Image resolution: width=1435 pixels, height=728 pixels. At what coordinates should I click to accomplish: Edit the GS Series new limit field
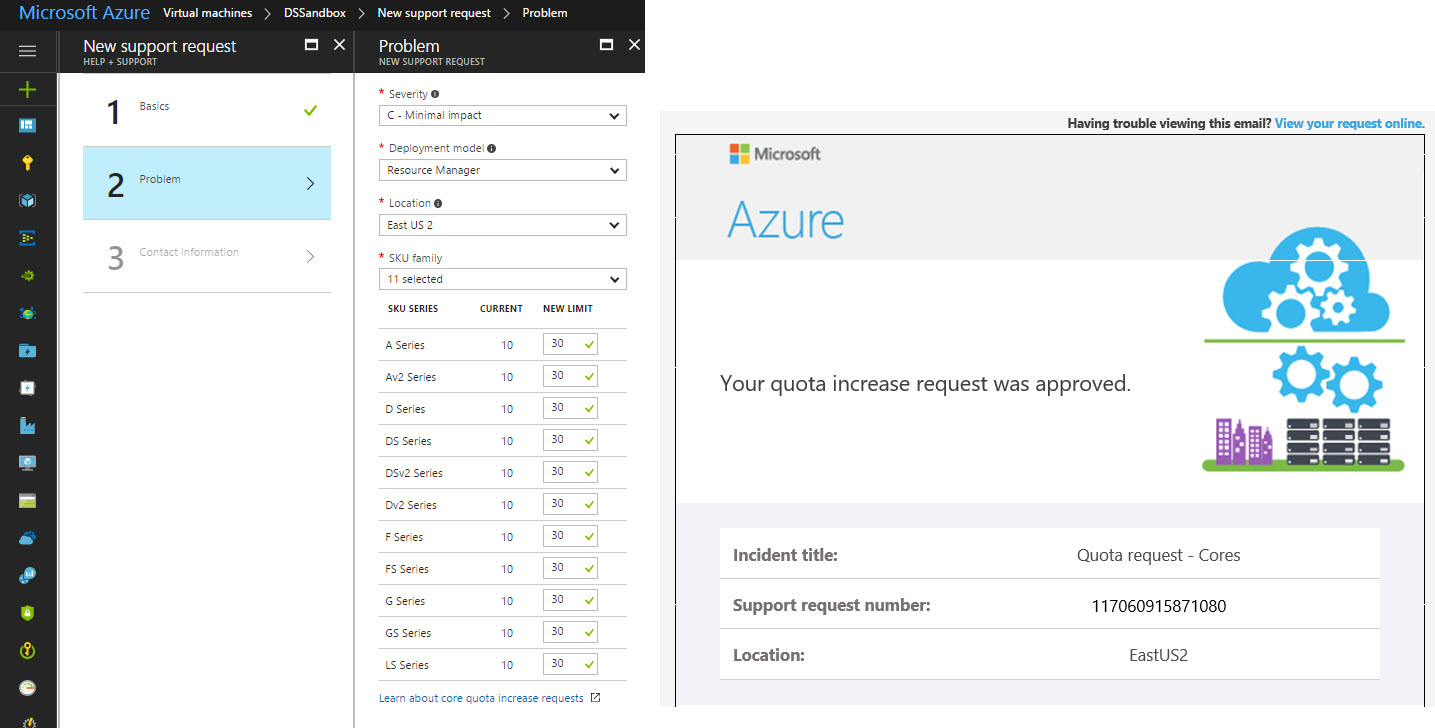coord(570,632)
